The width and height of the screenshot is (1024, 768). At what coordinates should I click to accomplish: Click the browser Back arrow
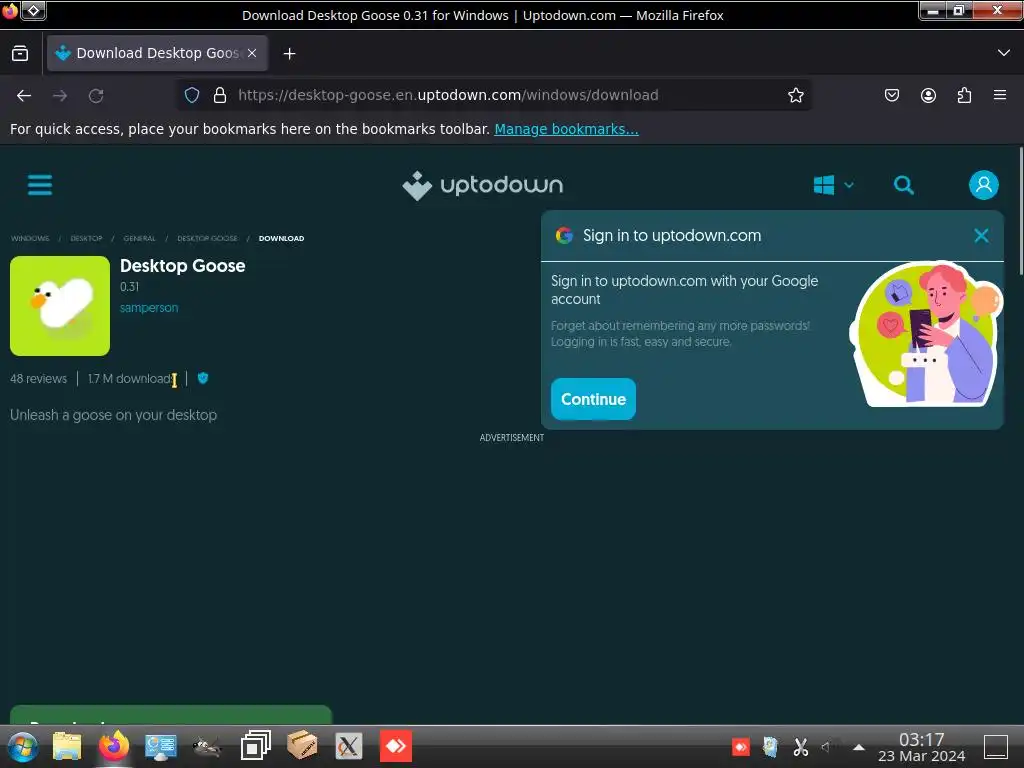[24, 96]
